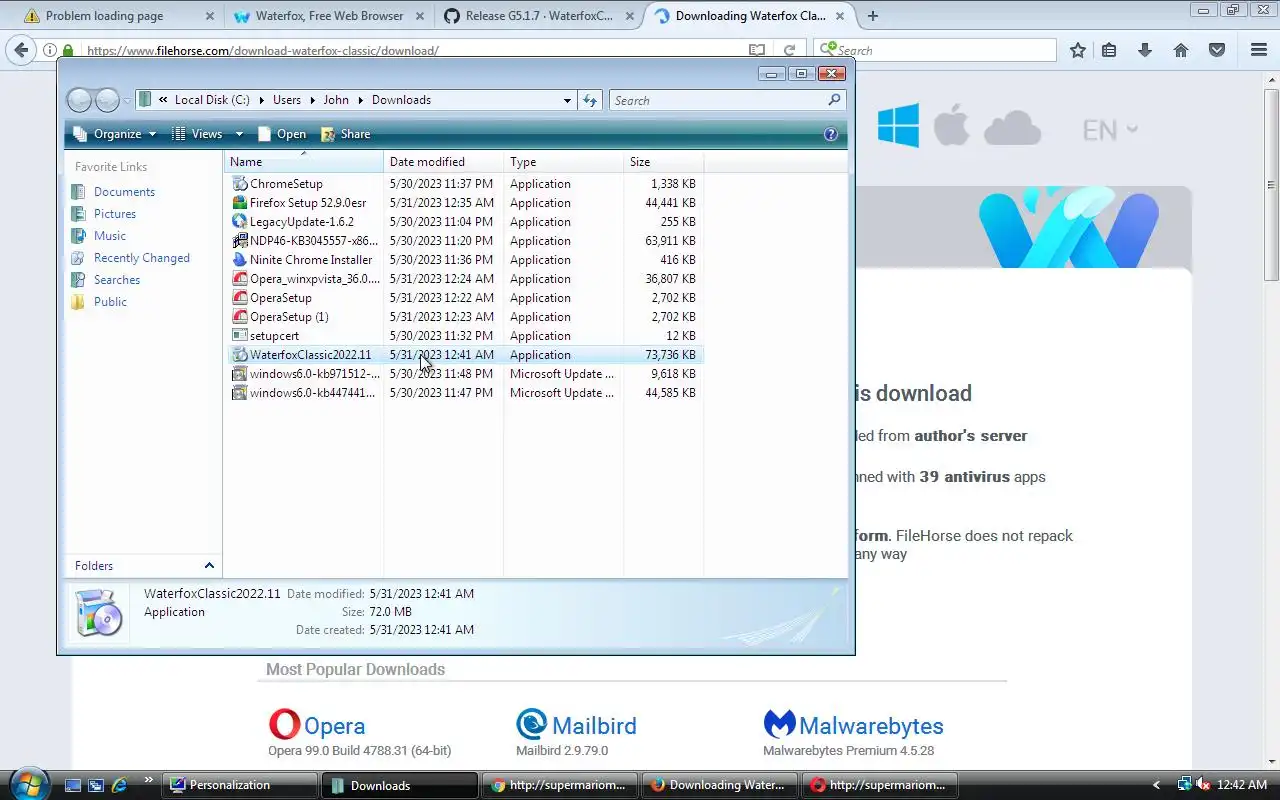This screenshot has height=800, width=1280.
Task: Open the Waterfox hamburger menu
Action: click(1259, 50)
